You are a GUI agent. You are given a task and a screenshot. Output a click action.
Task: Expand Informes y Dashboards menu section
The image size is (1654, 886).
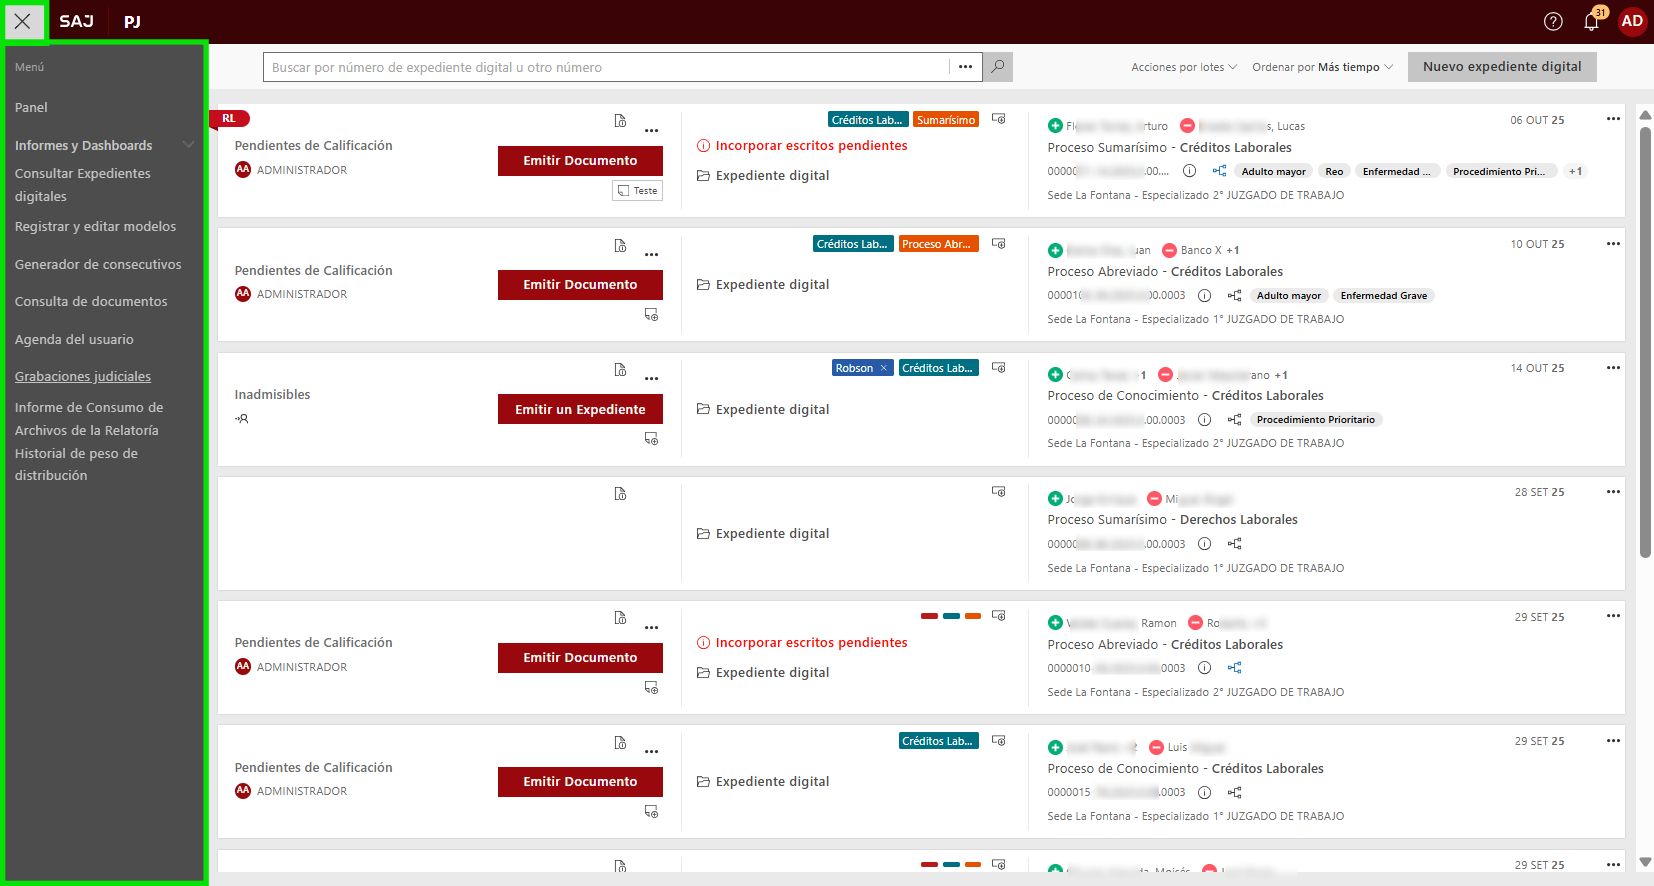point(188,145)
